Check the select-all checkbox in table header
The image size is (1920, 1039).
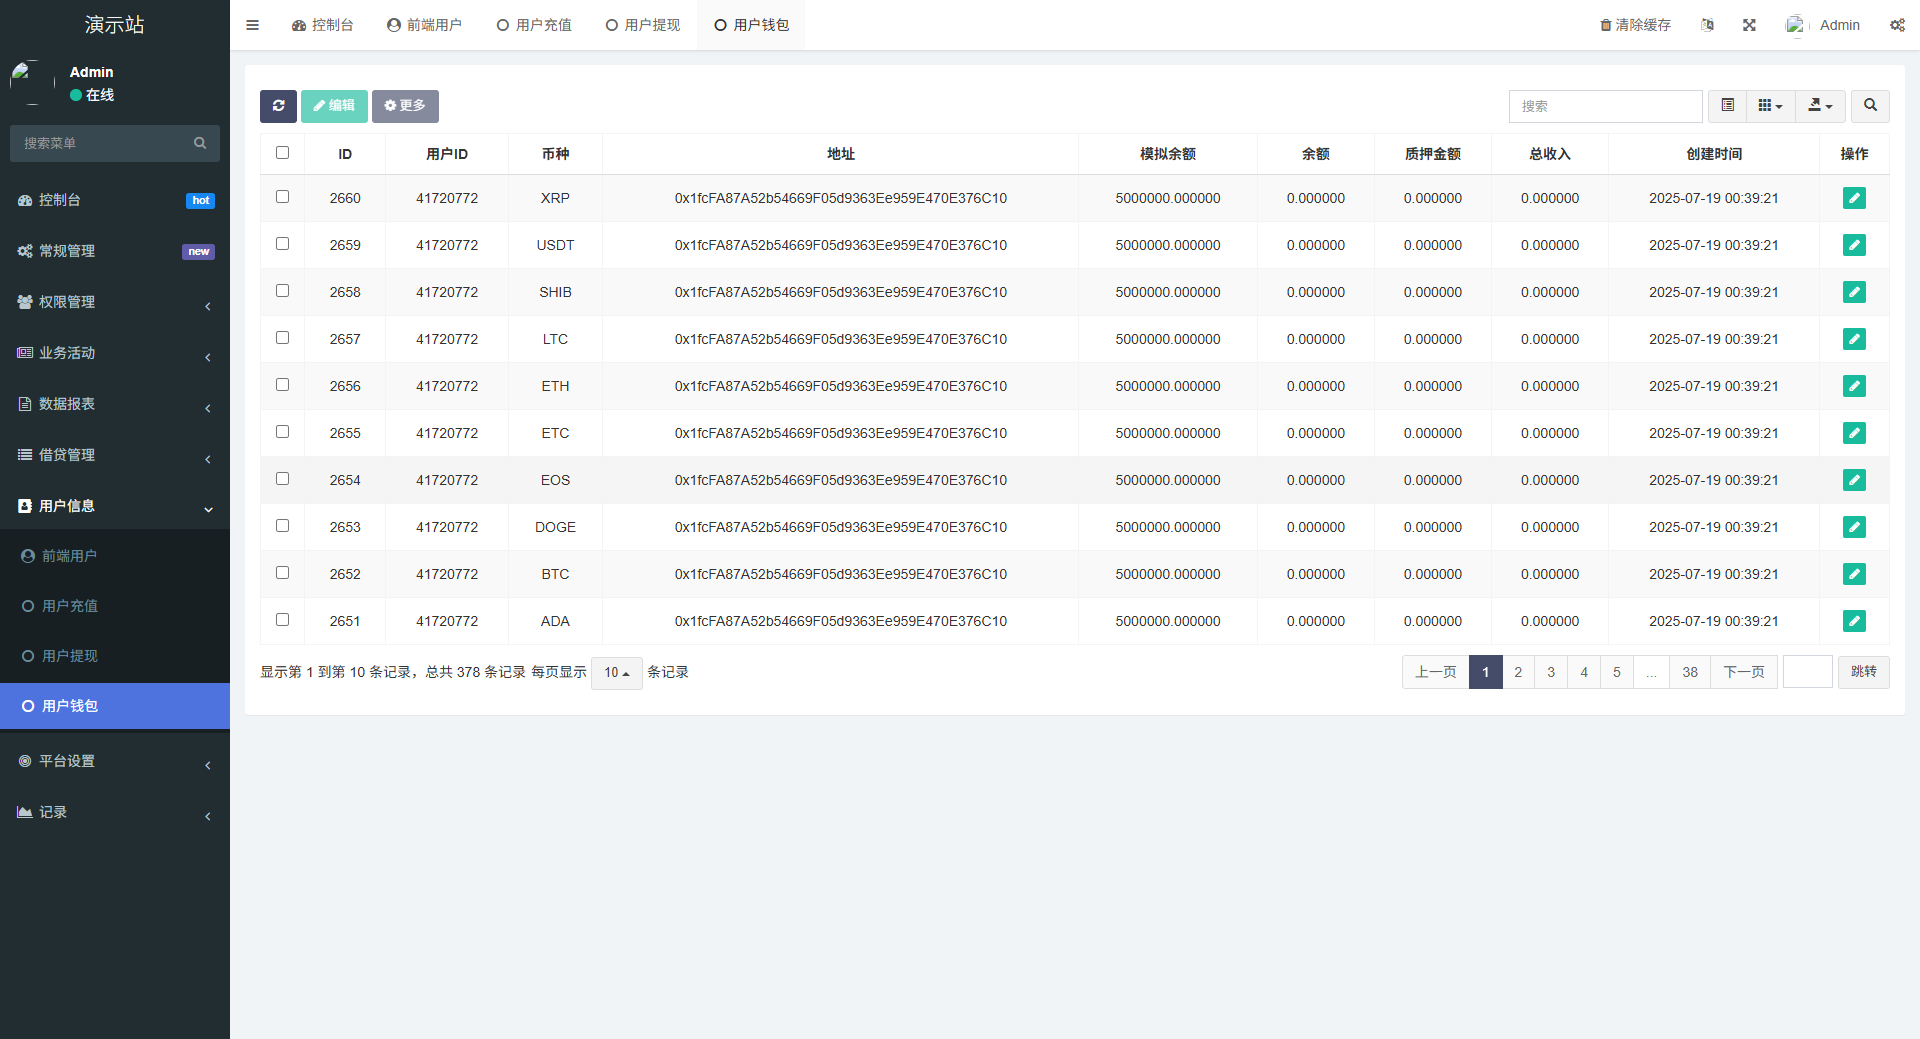282,152
